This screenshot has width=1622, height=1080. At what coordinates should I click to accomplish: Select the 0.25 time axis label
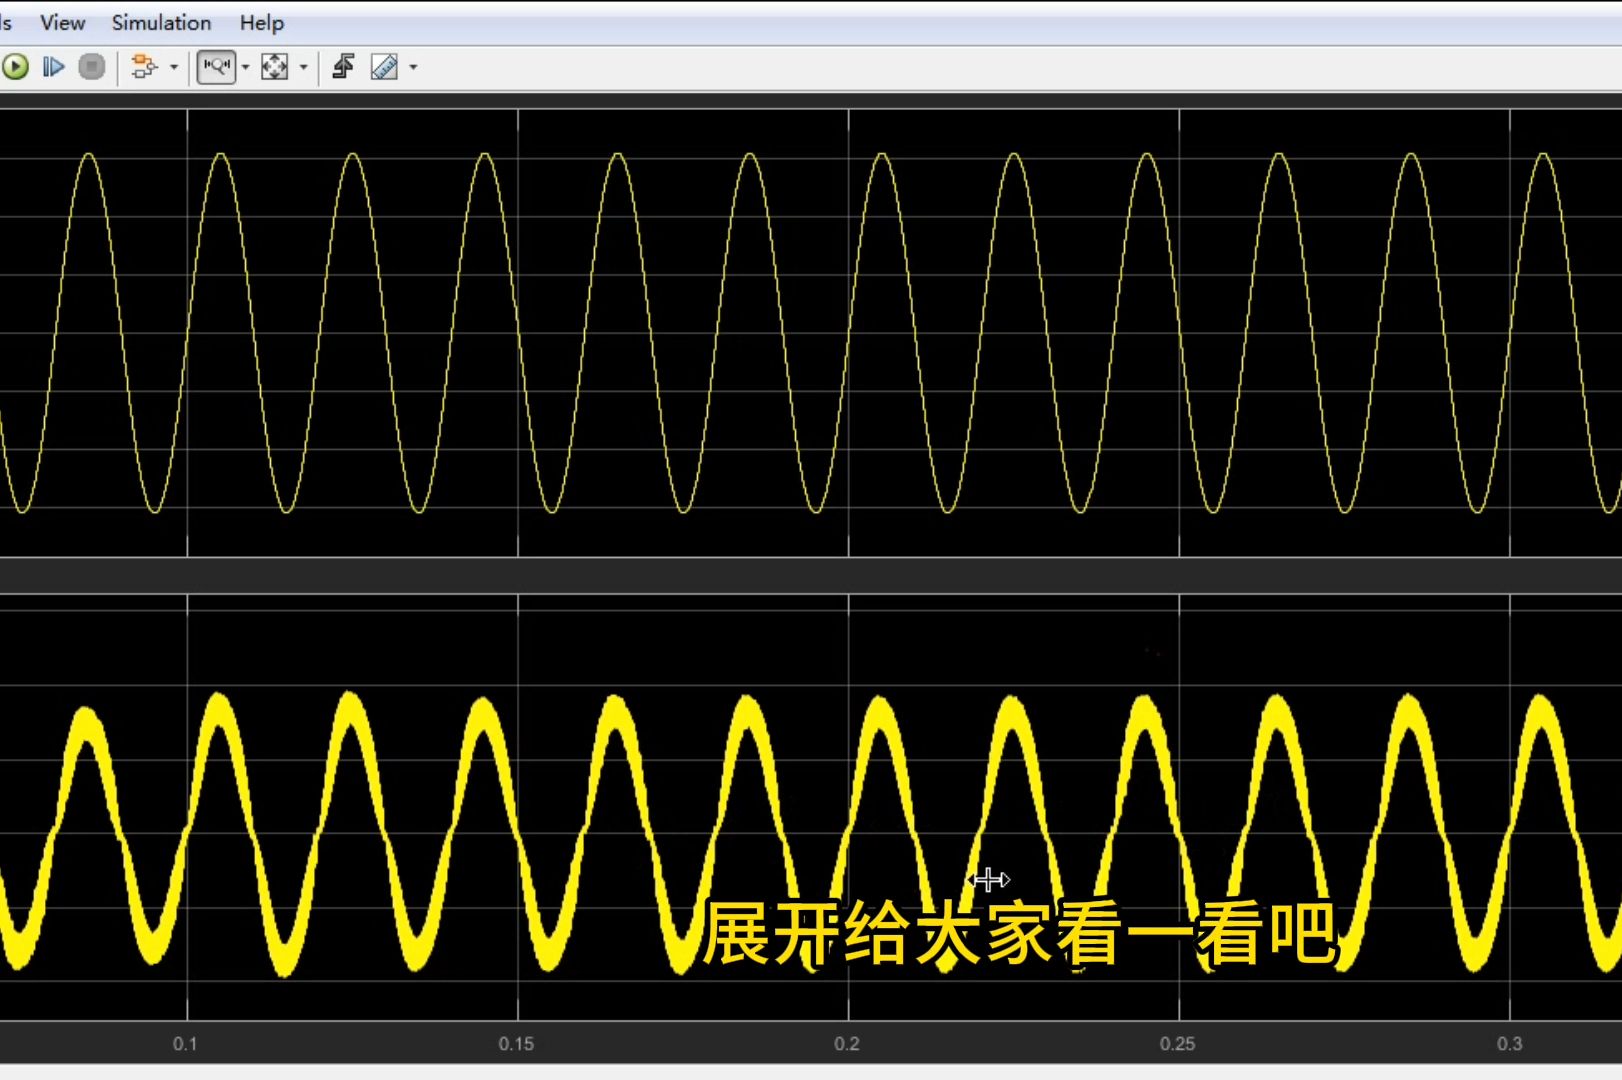click(1177, 1044)
